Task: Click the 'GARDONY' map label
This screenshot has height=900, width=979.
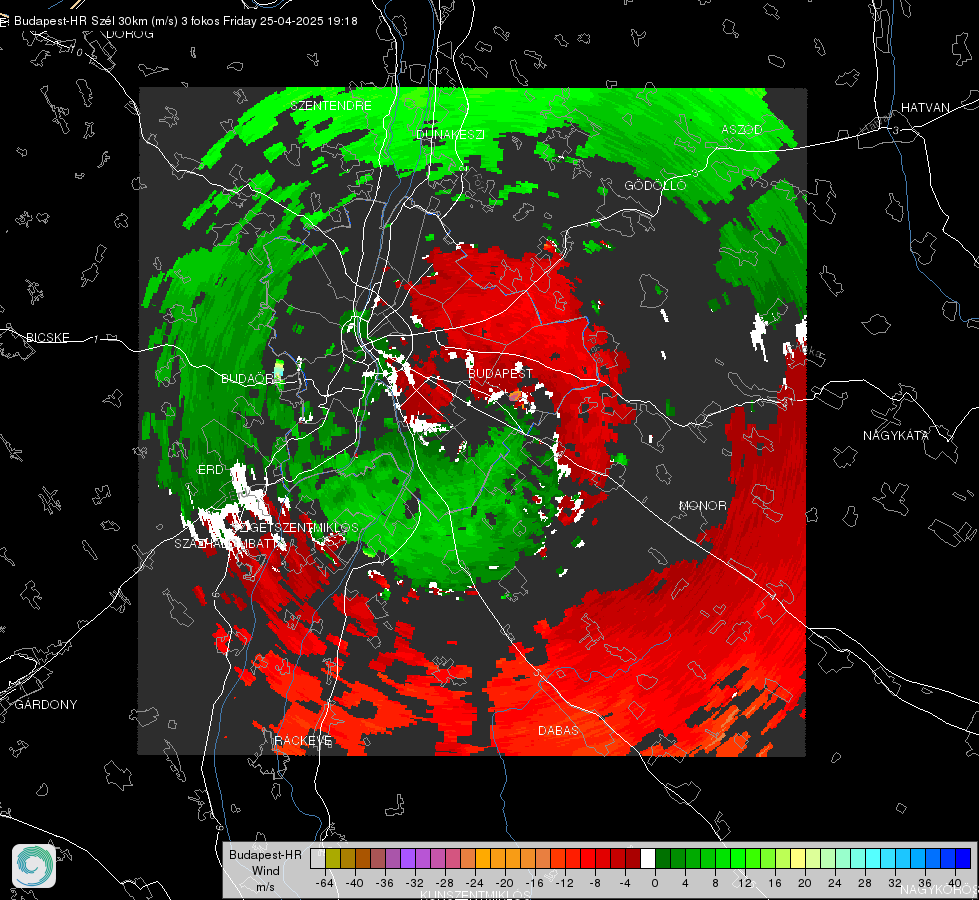Action: point(46,705)
